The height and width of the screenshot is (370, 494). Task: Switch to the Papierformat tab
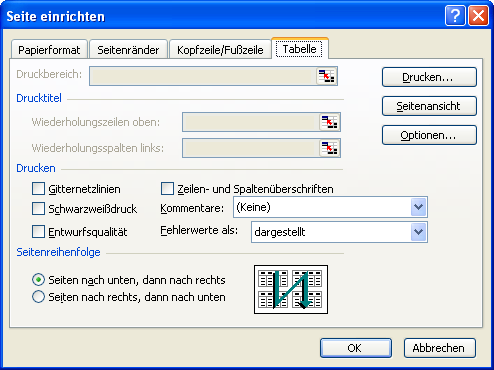pyautogui.click(x=49, y=50)
